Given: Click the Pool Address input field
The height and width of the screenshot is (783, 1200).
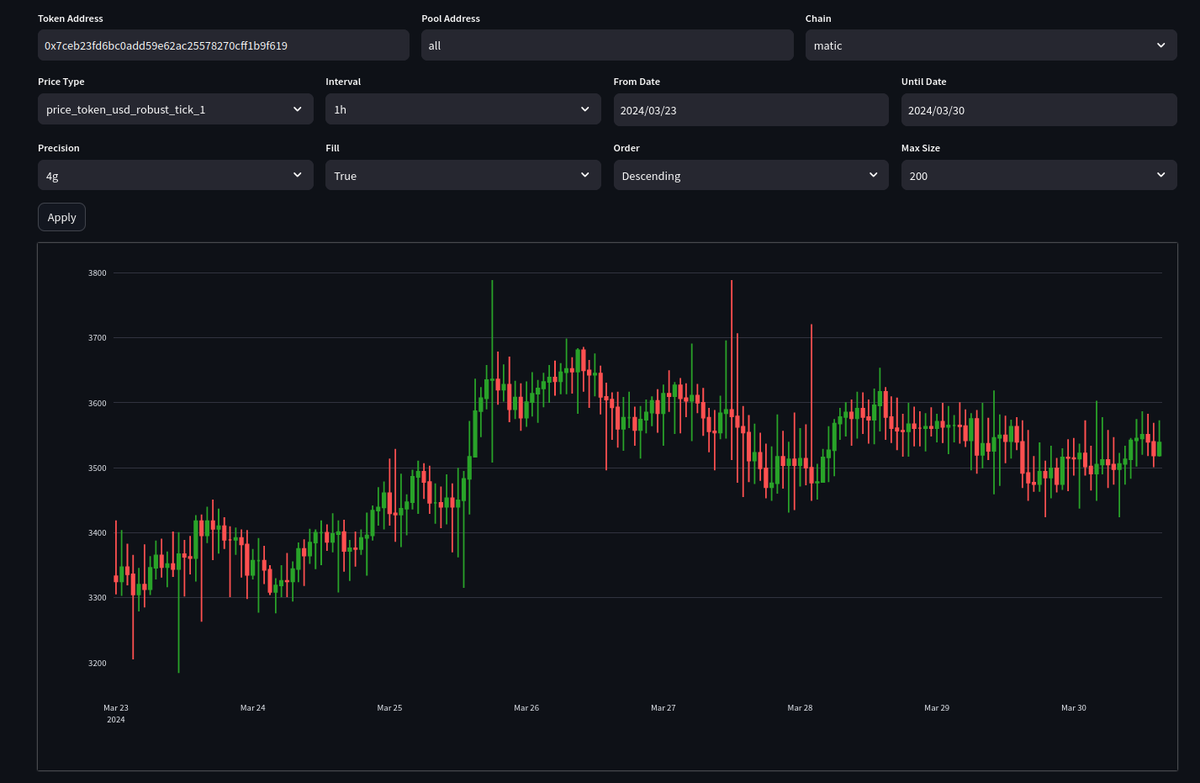Looking at the screenshot, I should (x=607, y=45).
